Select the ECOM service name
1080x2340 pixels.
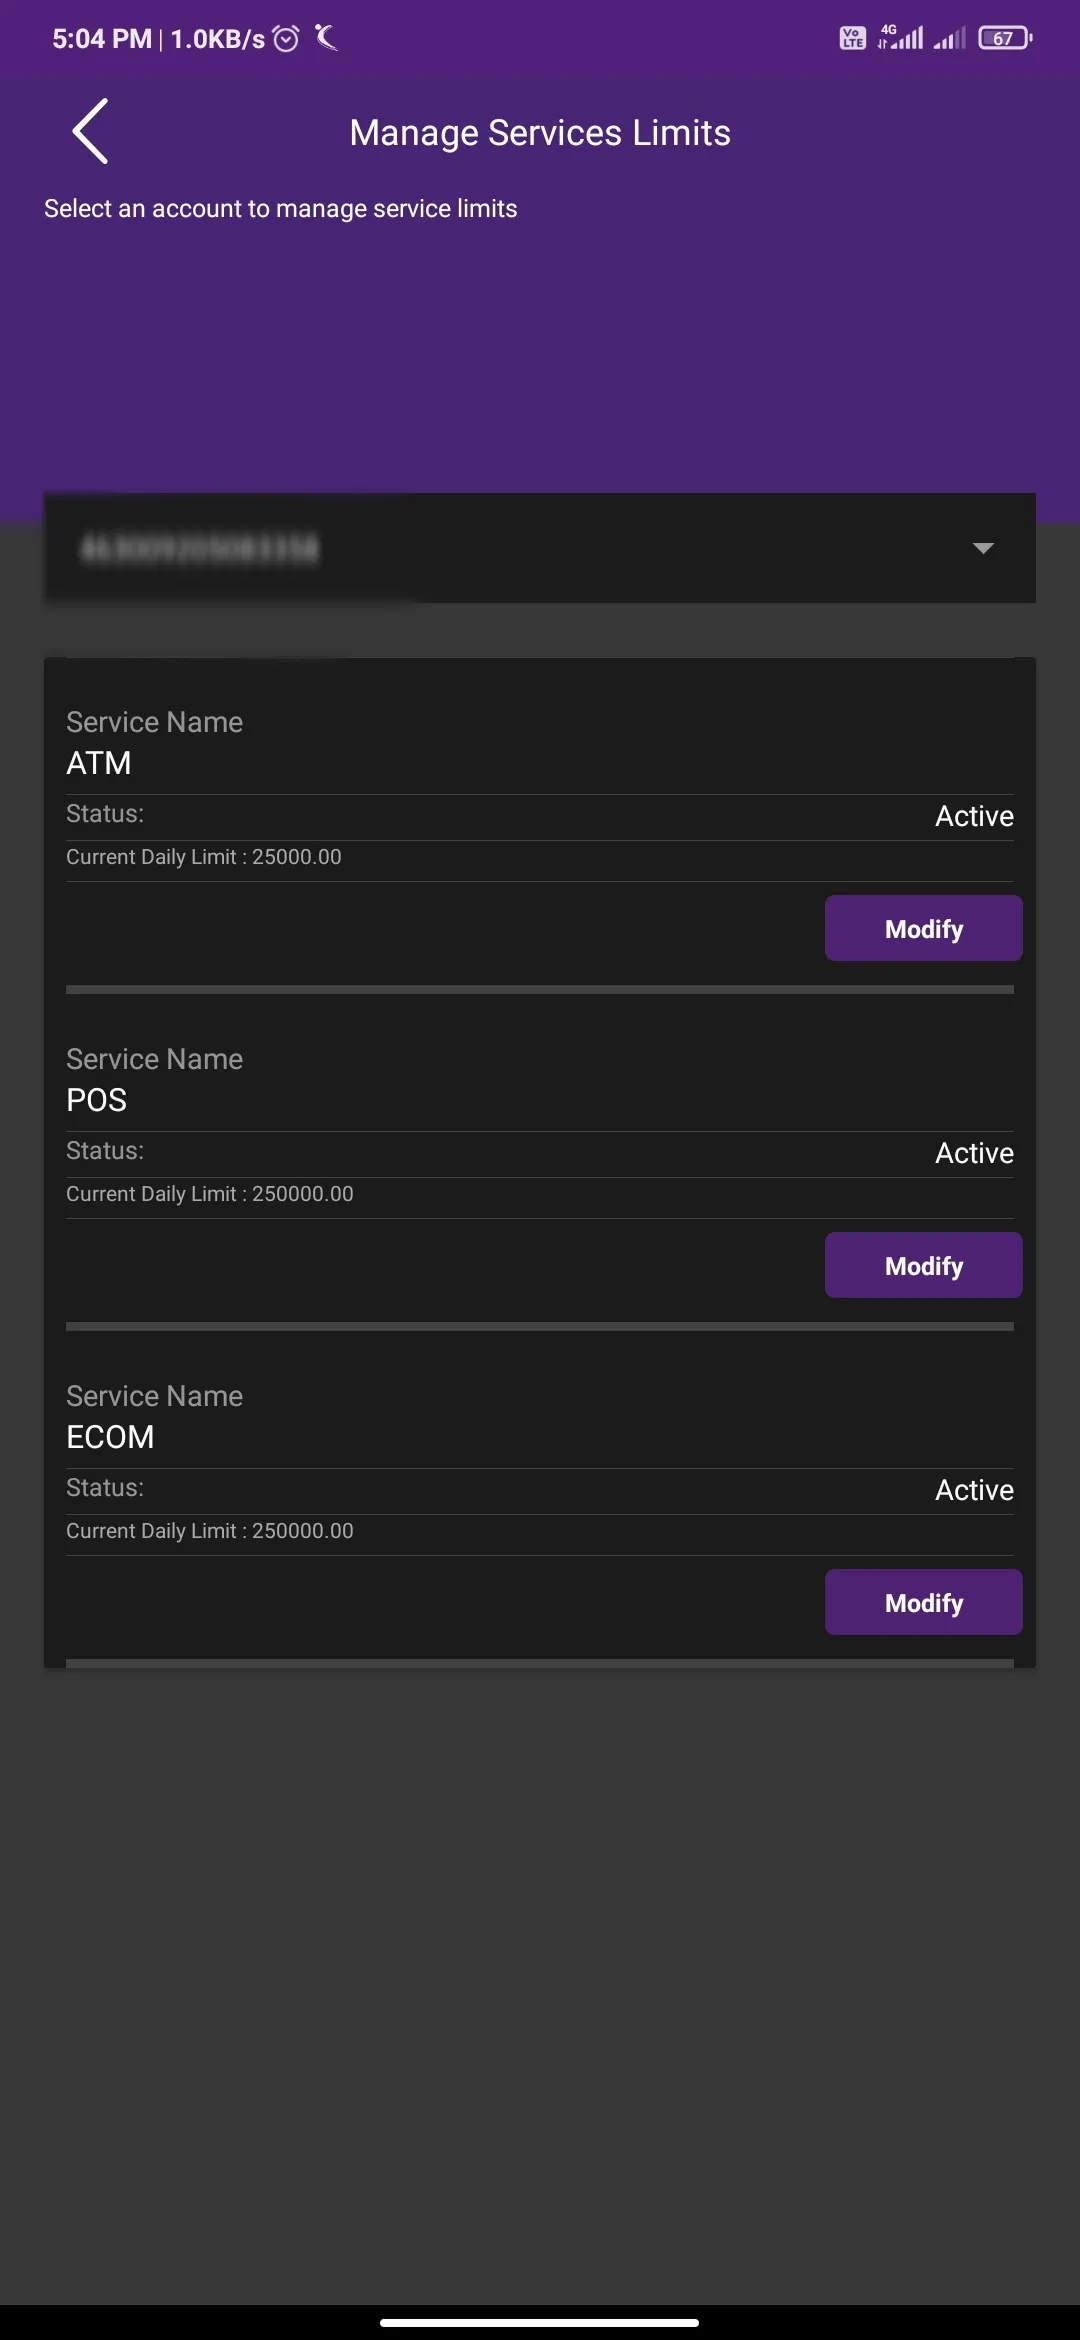point(110,1437)
